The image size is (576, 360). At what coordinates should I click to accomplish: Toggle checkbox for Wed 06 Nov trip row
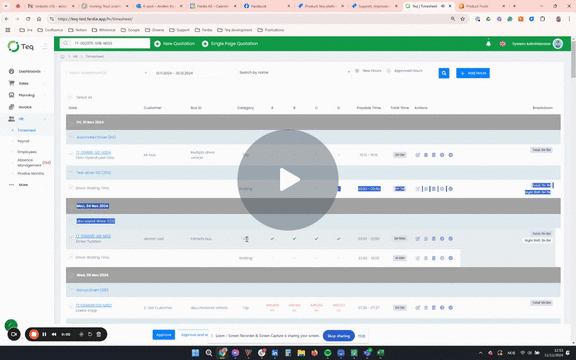[x=71, y=306]
